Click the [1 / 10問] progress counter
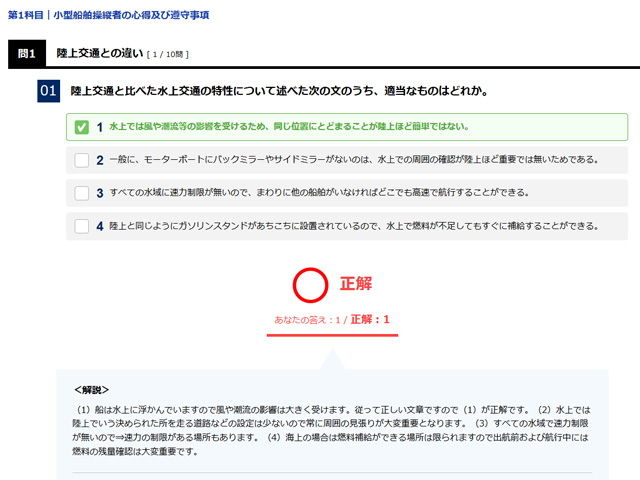This screenshot has width=640, height=480. point(168,54)
